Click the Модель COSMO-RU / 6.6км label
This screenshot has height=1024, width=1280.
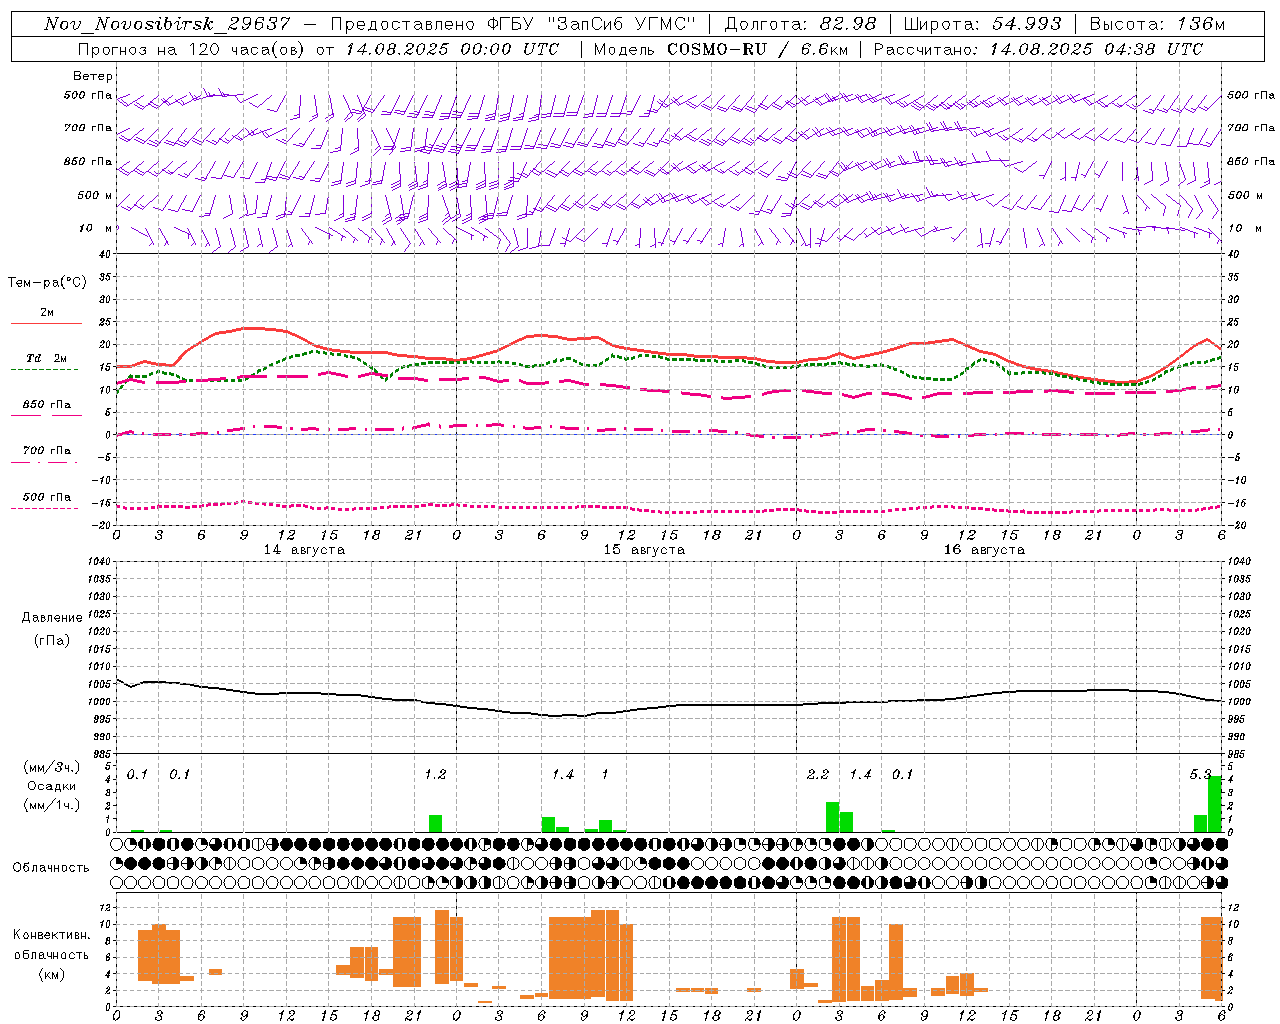720,49
